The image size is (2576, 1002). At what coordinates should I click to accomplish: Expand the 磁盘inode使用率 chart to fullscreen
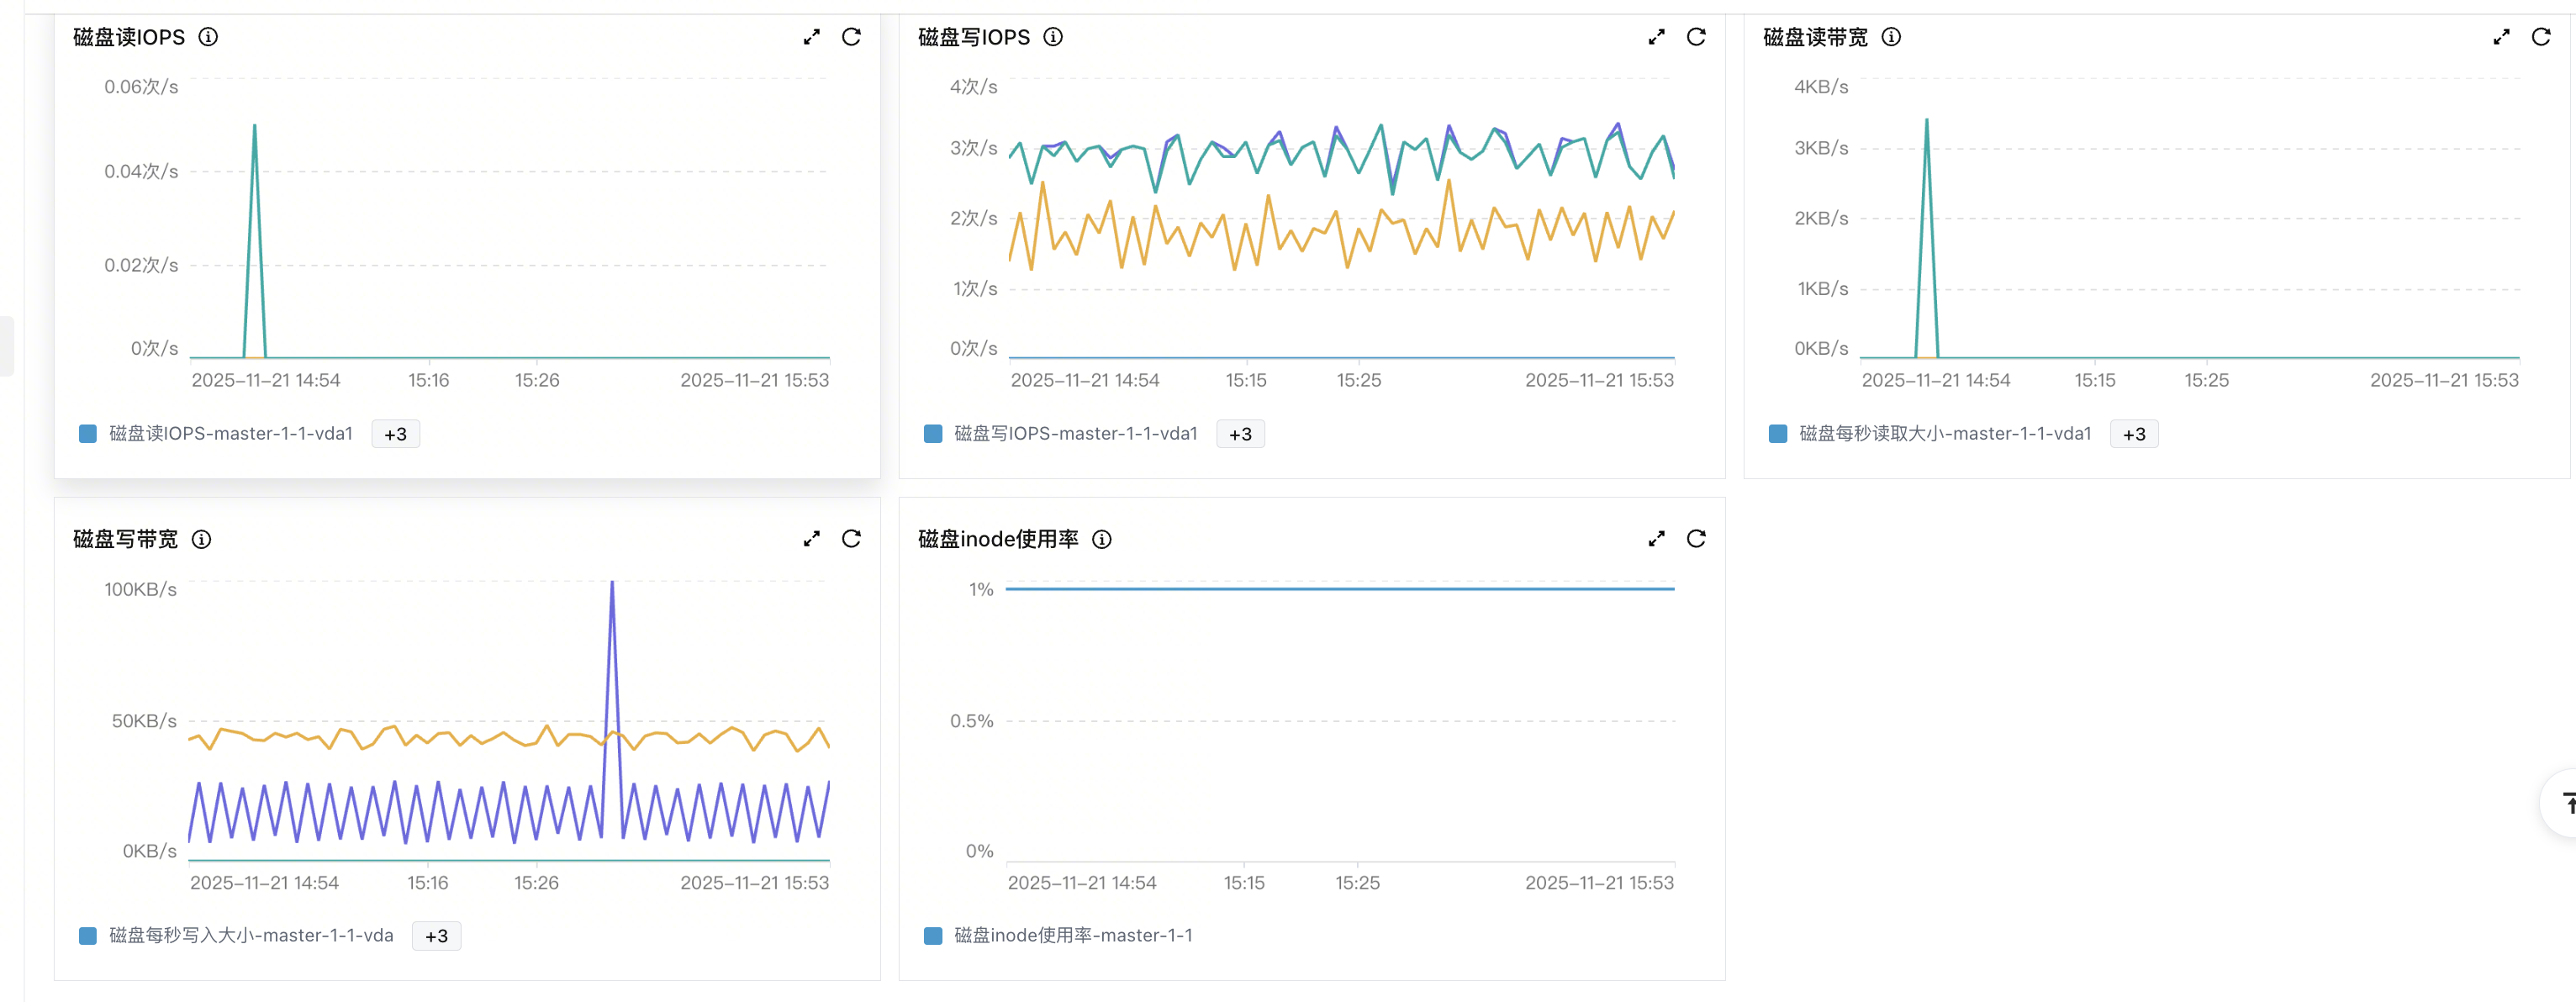tap(1656, 539)
